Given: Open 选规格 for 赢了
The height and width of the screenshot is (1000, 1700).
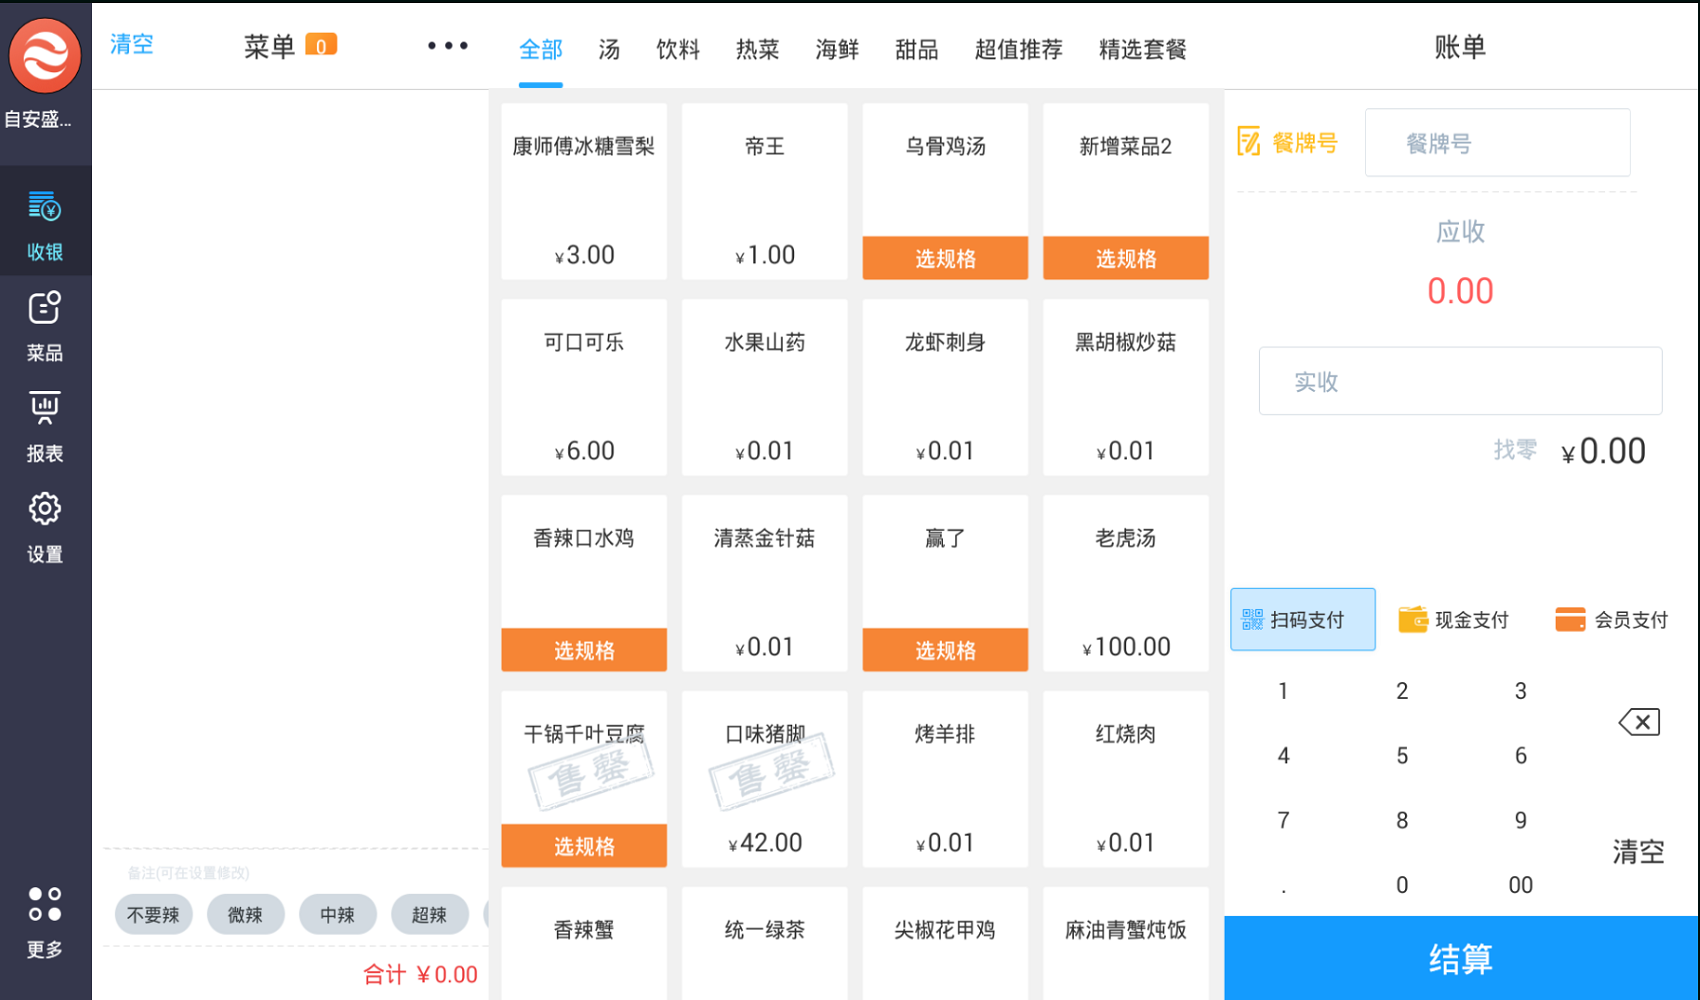Looking at the screenshot, I should click(945, 650).
